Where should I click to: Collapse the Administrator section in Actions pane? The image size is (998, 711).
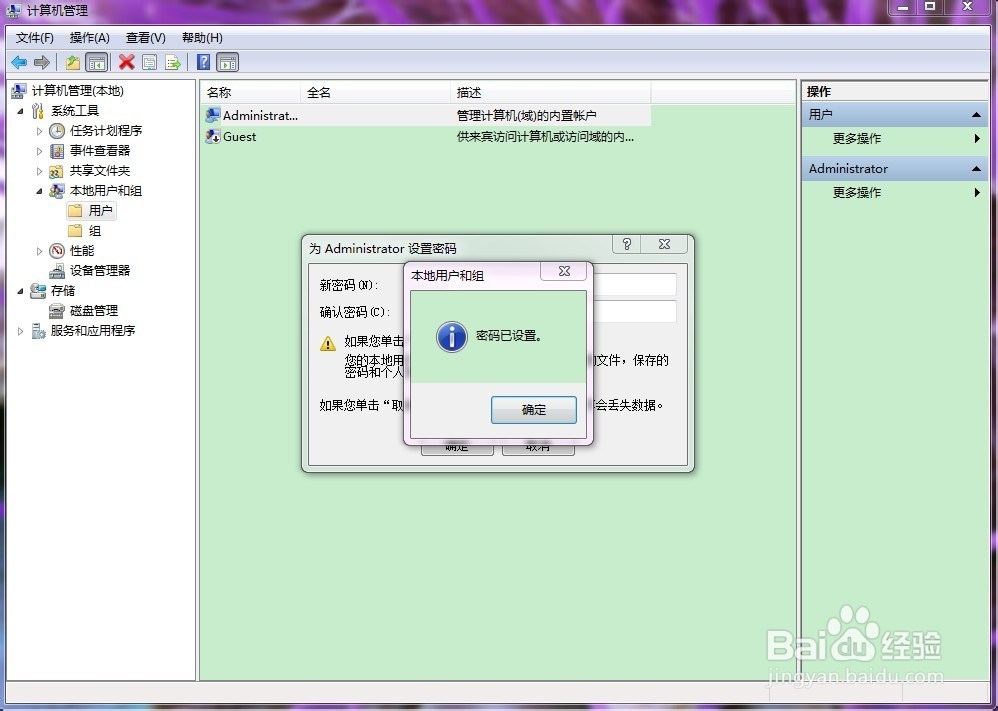point(976,169)
